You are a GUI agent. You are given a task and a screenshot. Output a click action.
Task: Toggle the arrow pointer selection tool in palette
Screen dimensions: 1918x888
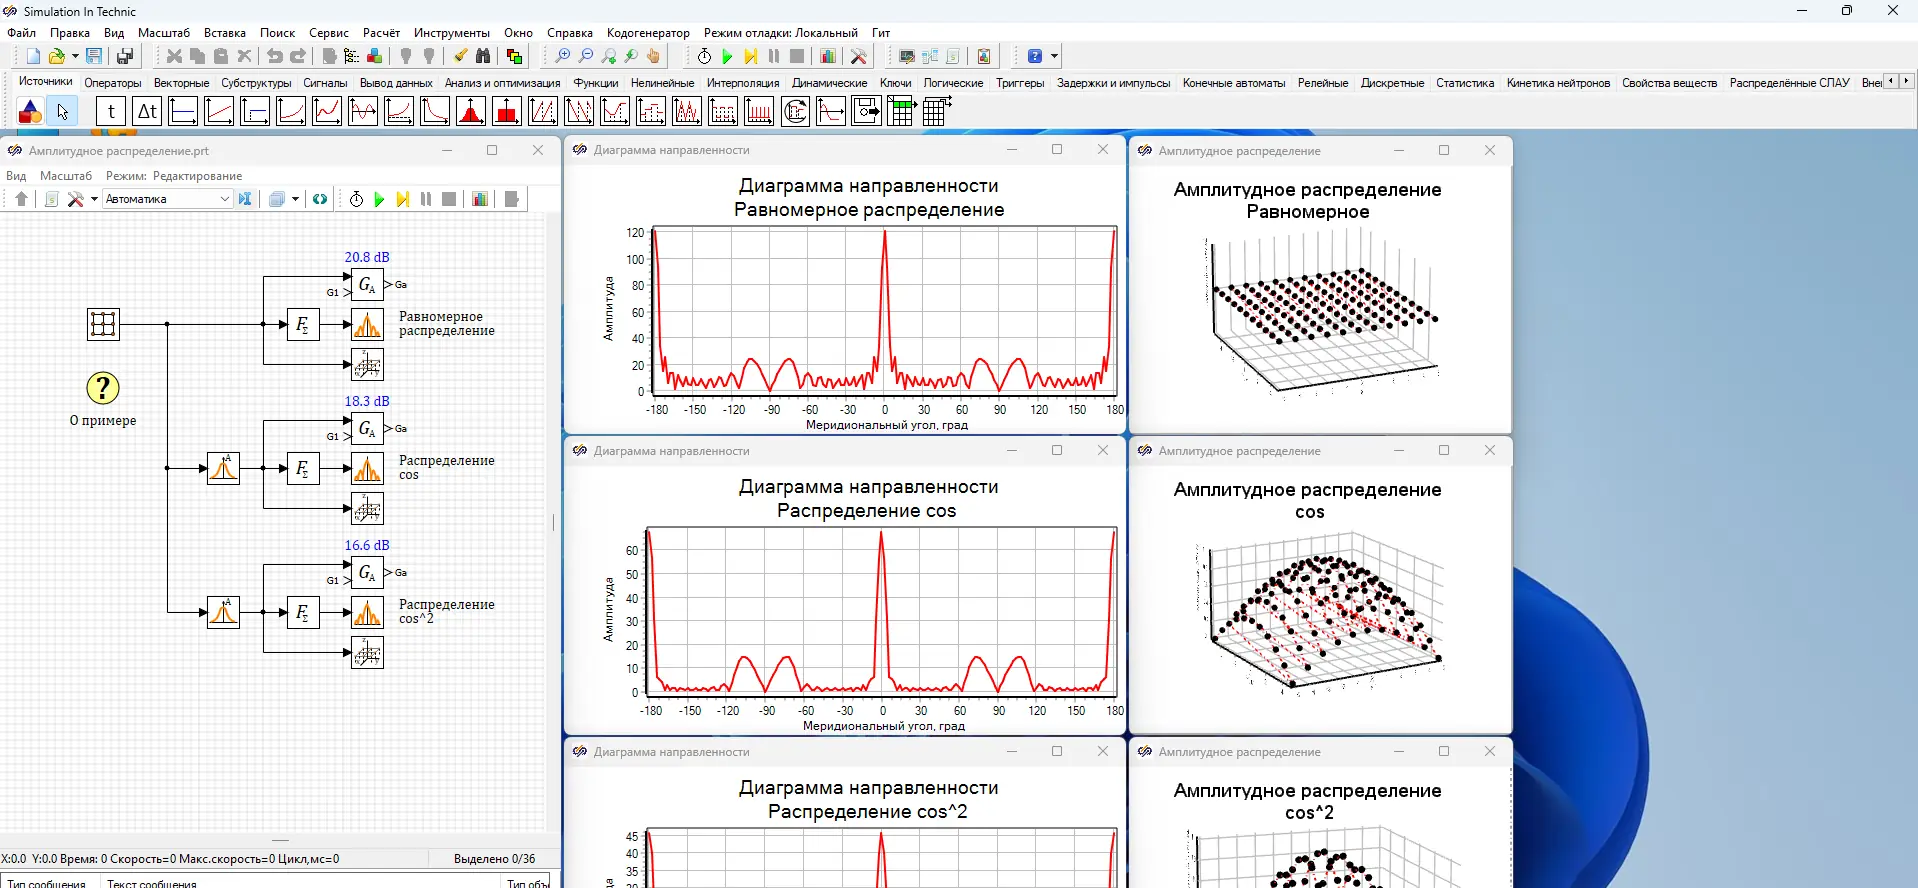(x=62, y=112)
